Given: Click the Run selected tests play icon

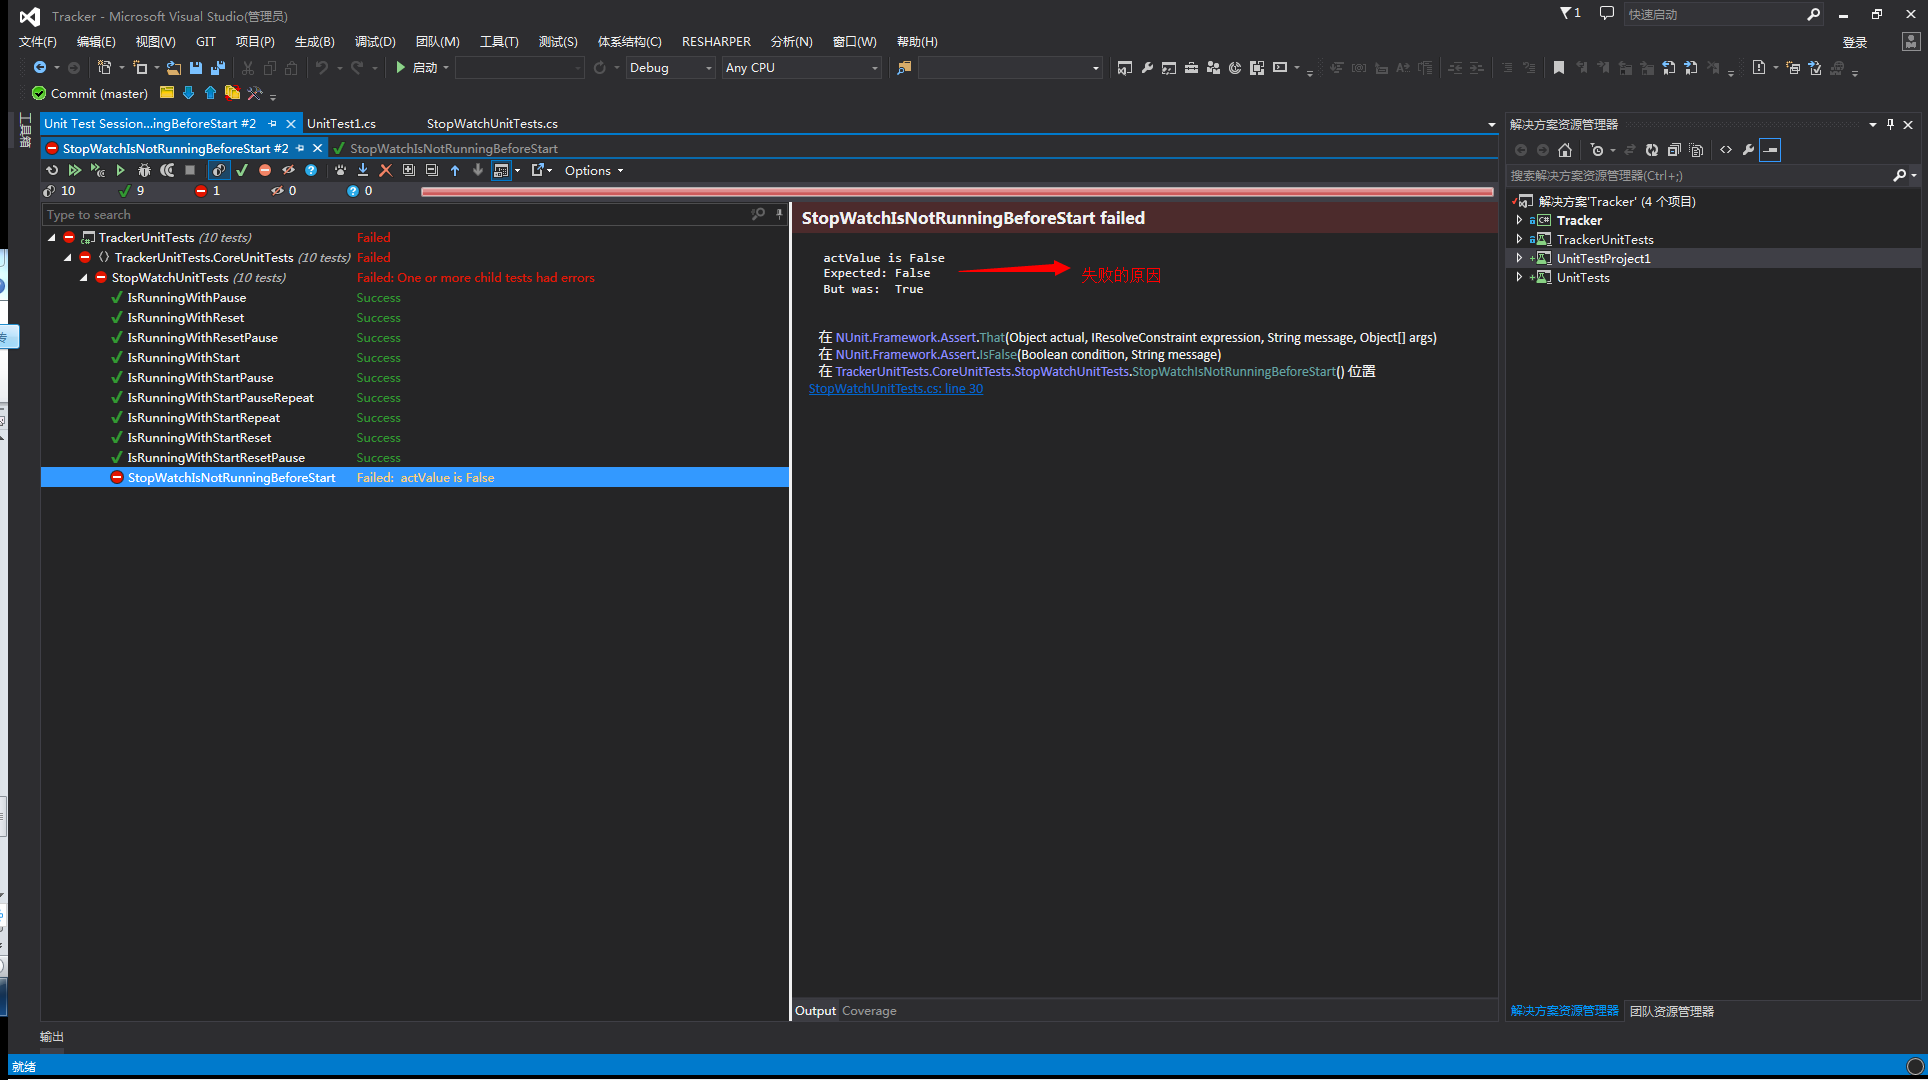Looking at the screenshot, I should pos(120,170).
